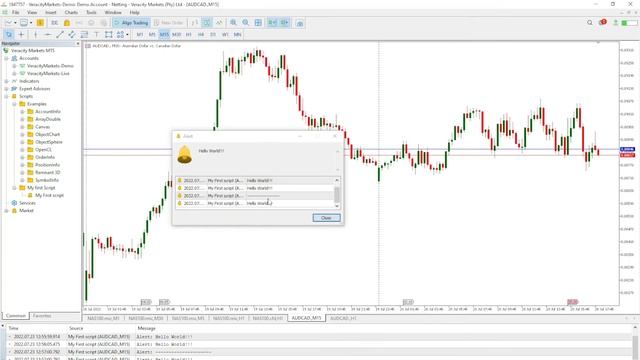Close the Navigator panel
The height and width of the screenshot is (360, 640).
pyautogui.click(x=78, y=43)
